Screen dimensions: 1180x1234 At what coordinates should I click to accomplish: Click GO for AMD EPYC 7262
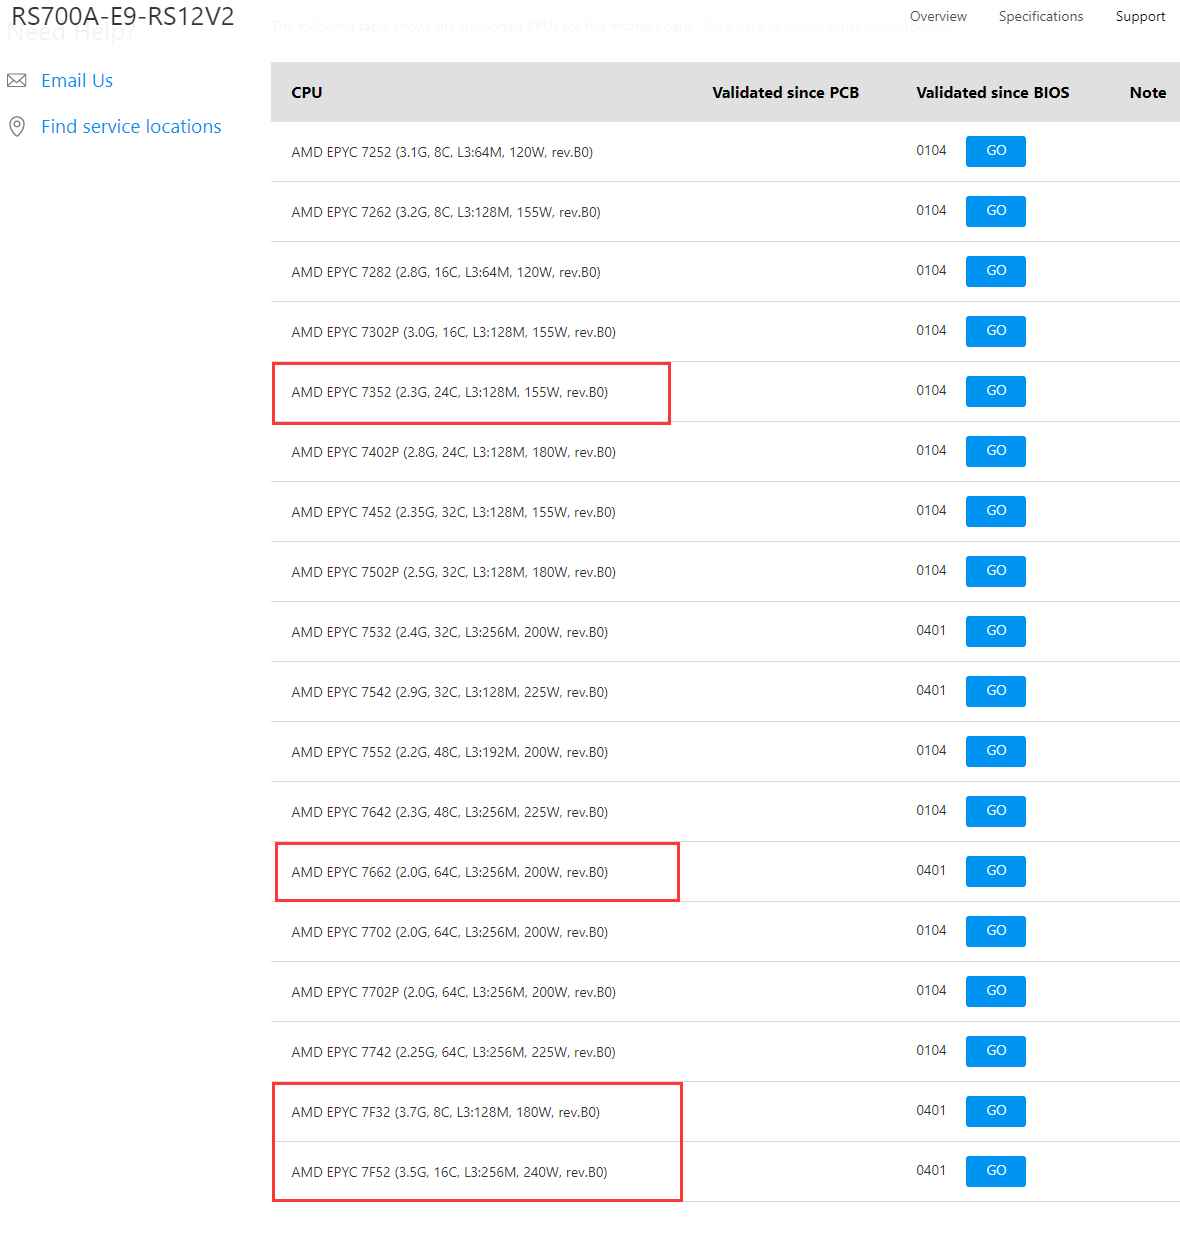pyautogui.click(x=996, y=211)
